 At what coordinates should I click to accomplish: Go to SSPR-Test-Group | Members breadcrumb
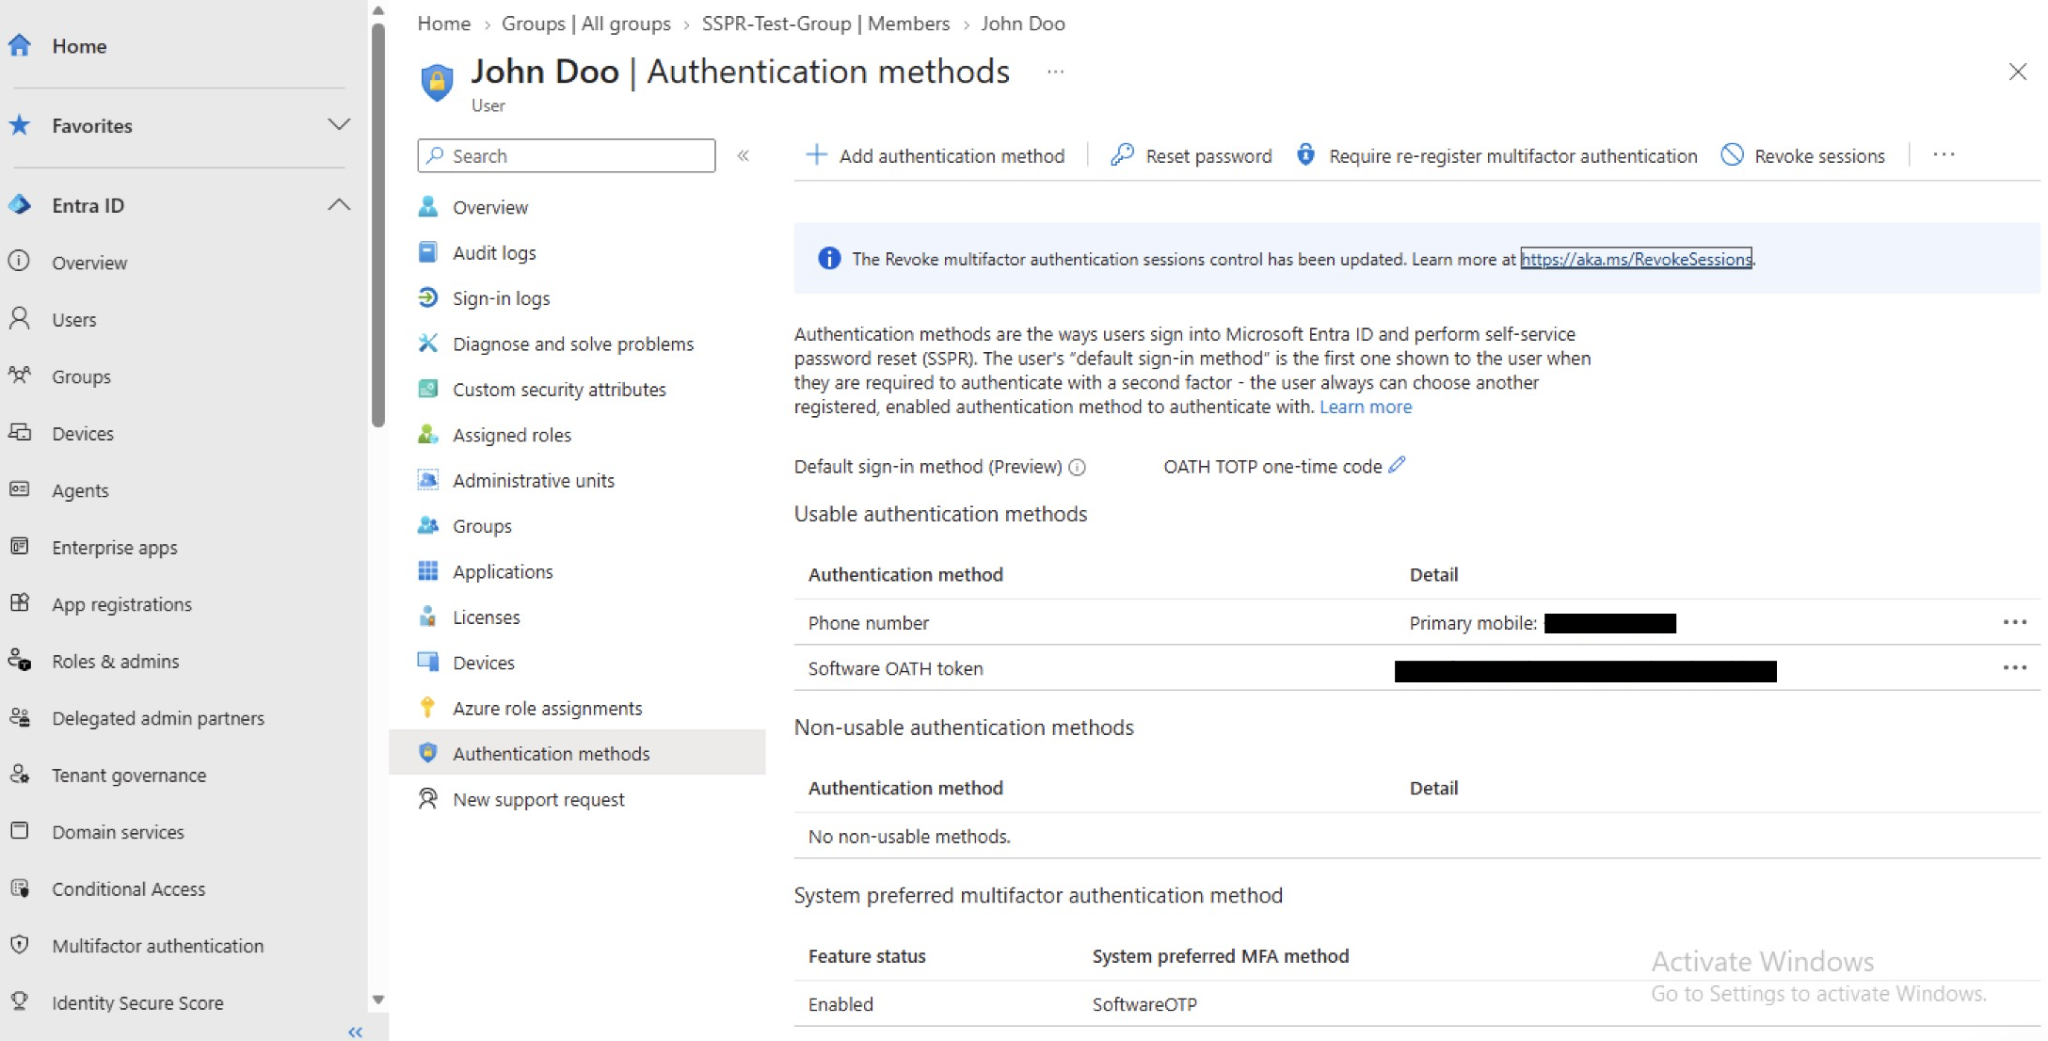pos(826,23)
